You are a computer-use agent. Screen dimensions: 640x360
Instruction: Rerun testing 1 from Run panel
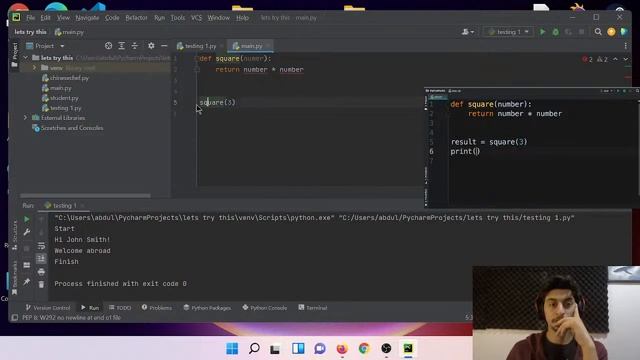(27, 219)
